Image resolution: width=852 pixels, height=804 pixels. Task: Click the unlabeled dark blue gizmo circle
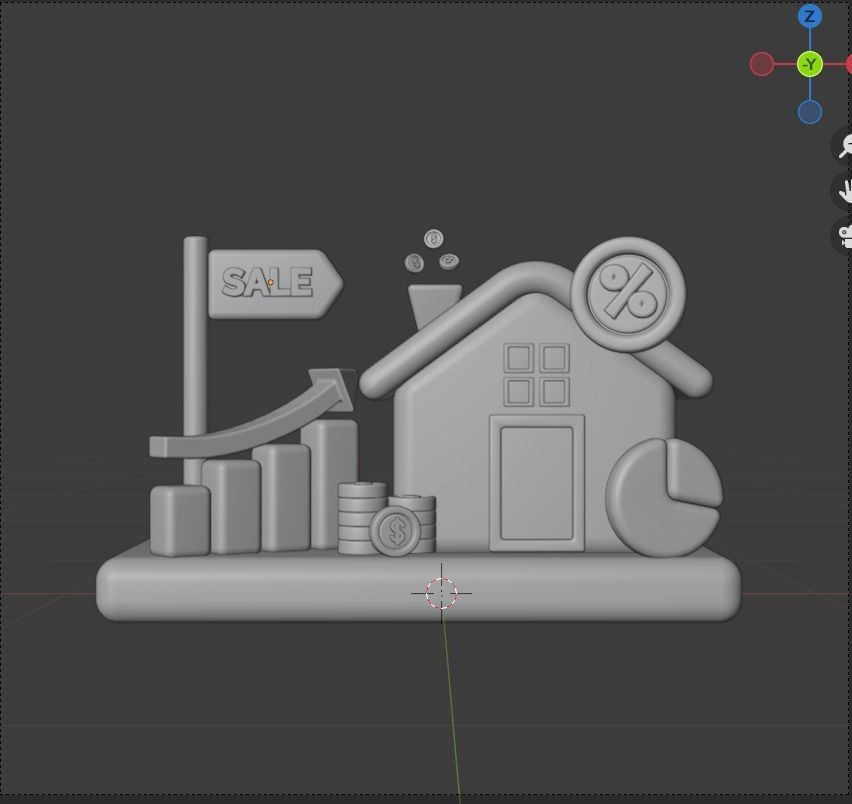pos(810,112)
